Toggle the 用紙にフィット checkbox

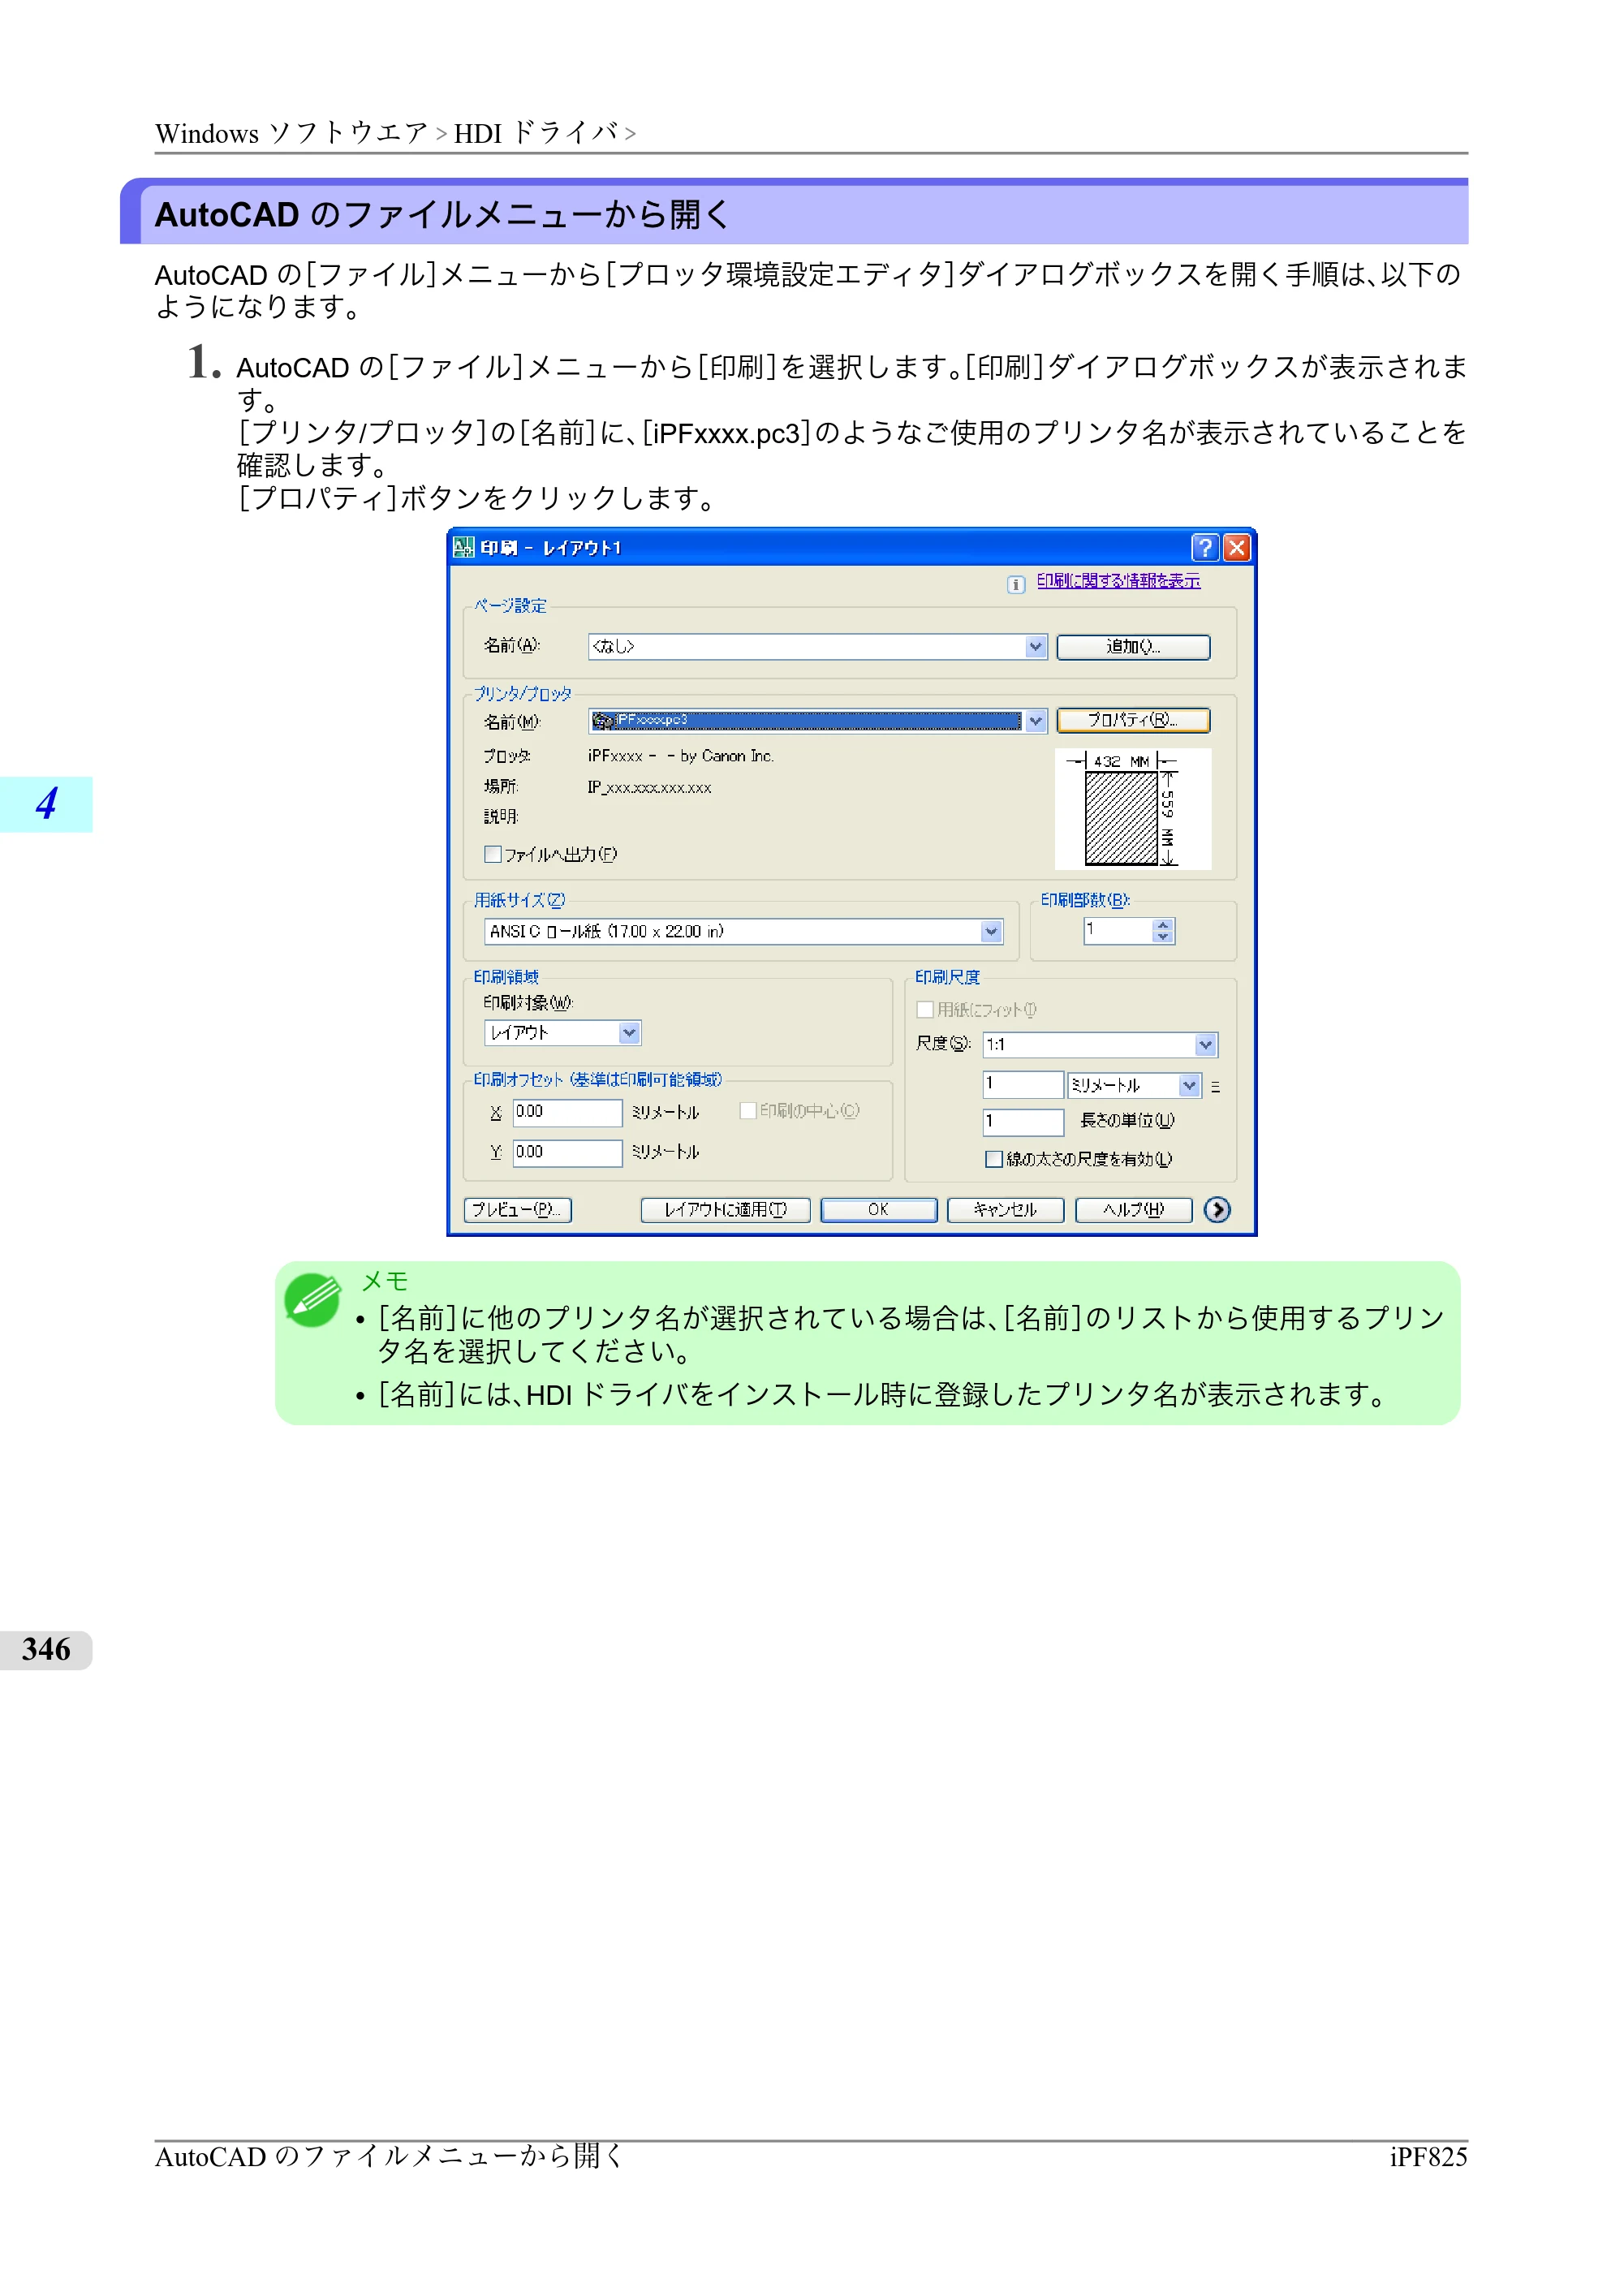click(x=925, y=1010)
